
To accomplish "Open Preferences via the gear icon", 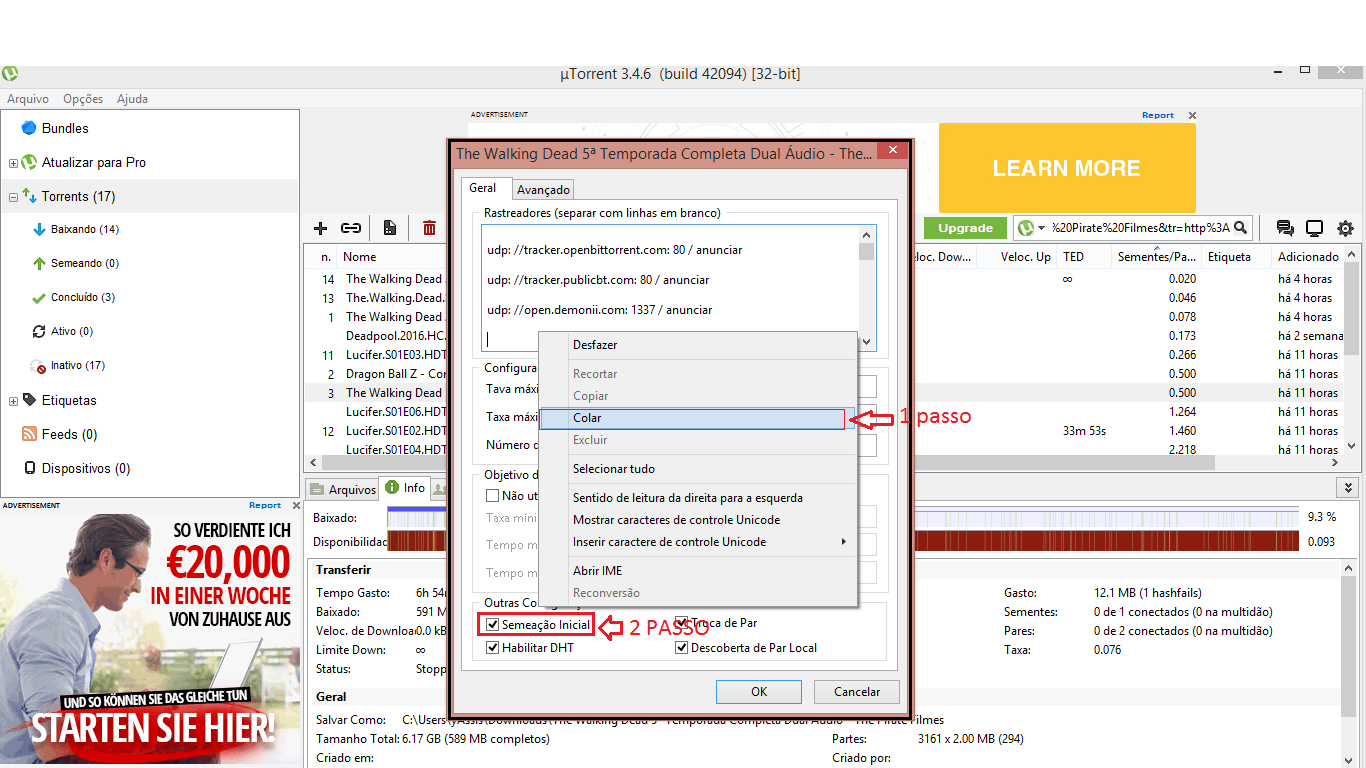I will pyautogui.click(x=1345, y=228).
